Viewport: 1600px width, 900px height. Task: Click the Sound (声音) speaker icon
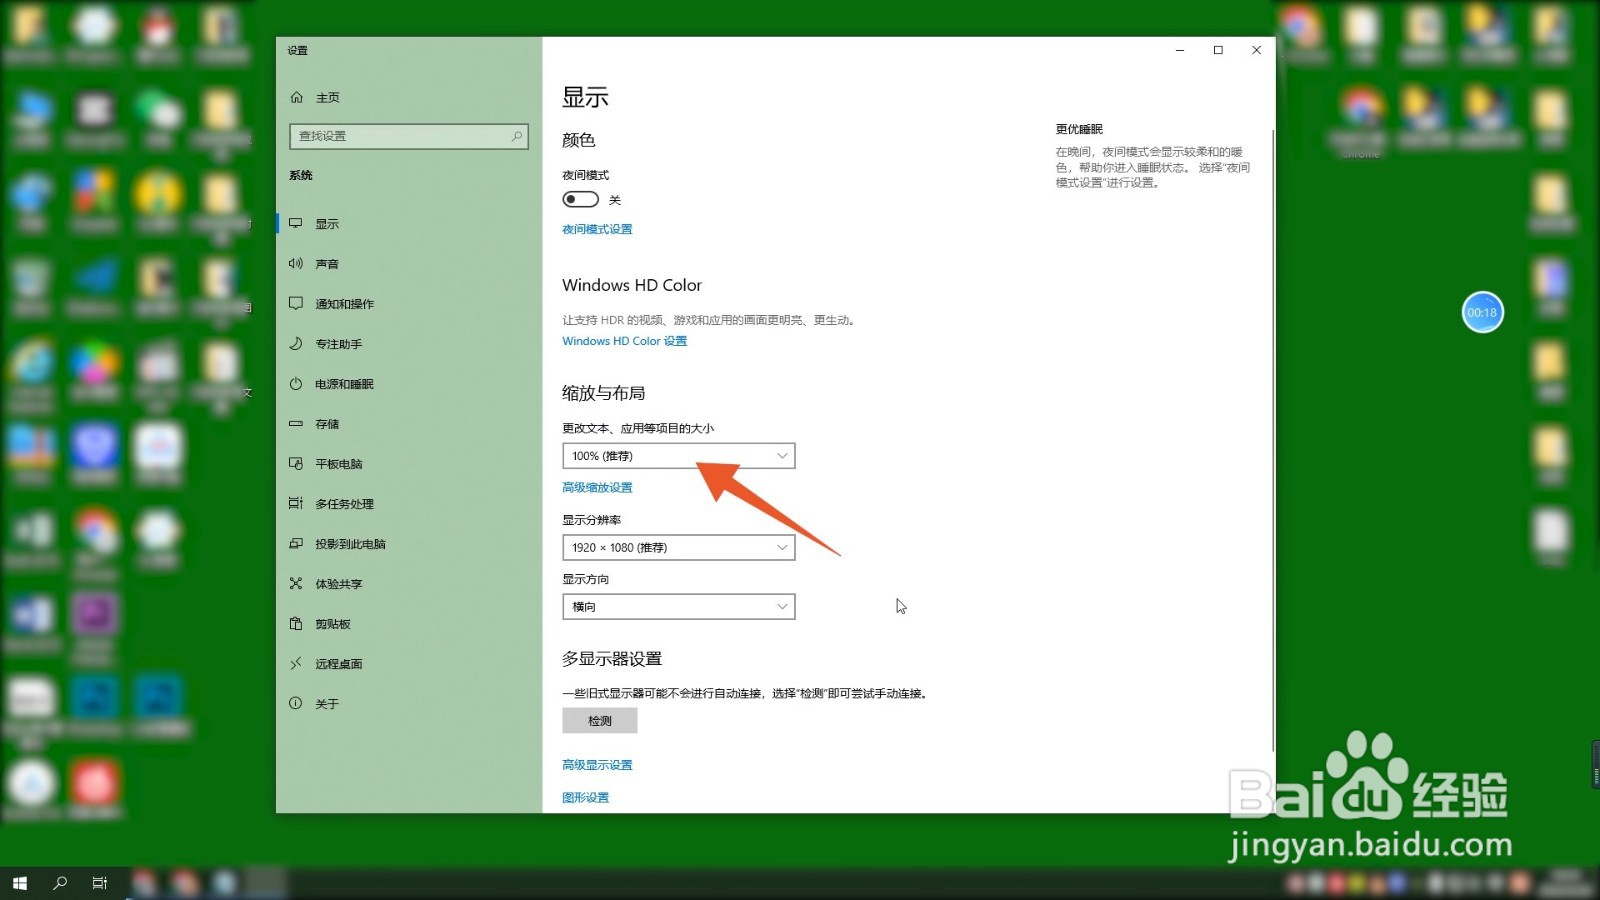(x=296, y=263)
